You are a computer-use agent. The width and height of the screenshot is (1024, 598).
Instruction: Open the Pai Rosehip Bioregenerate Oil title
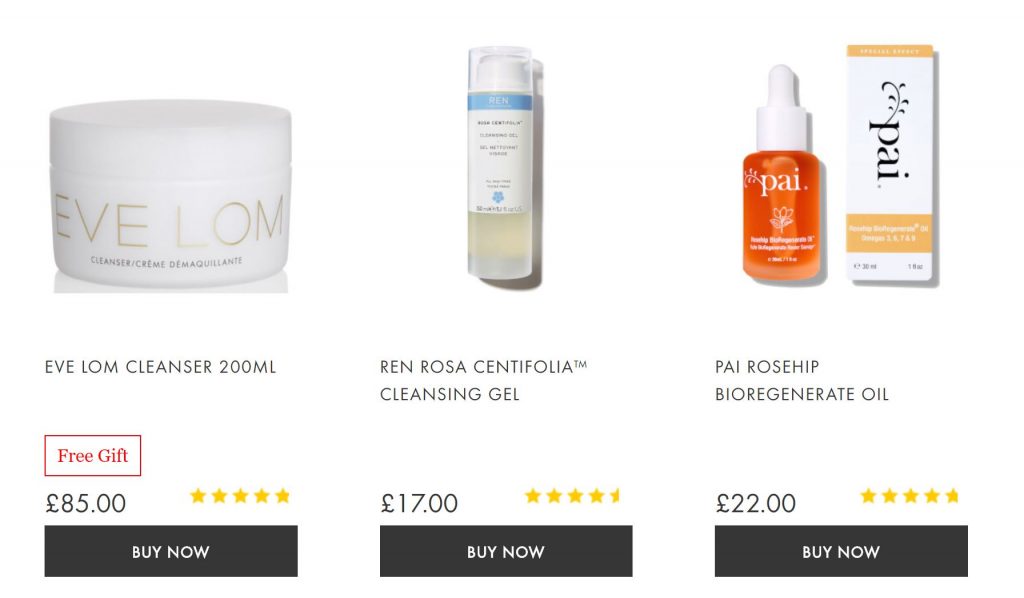click(802, 381)
